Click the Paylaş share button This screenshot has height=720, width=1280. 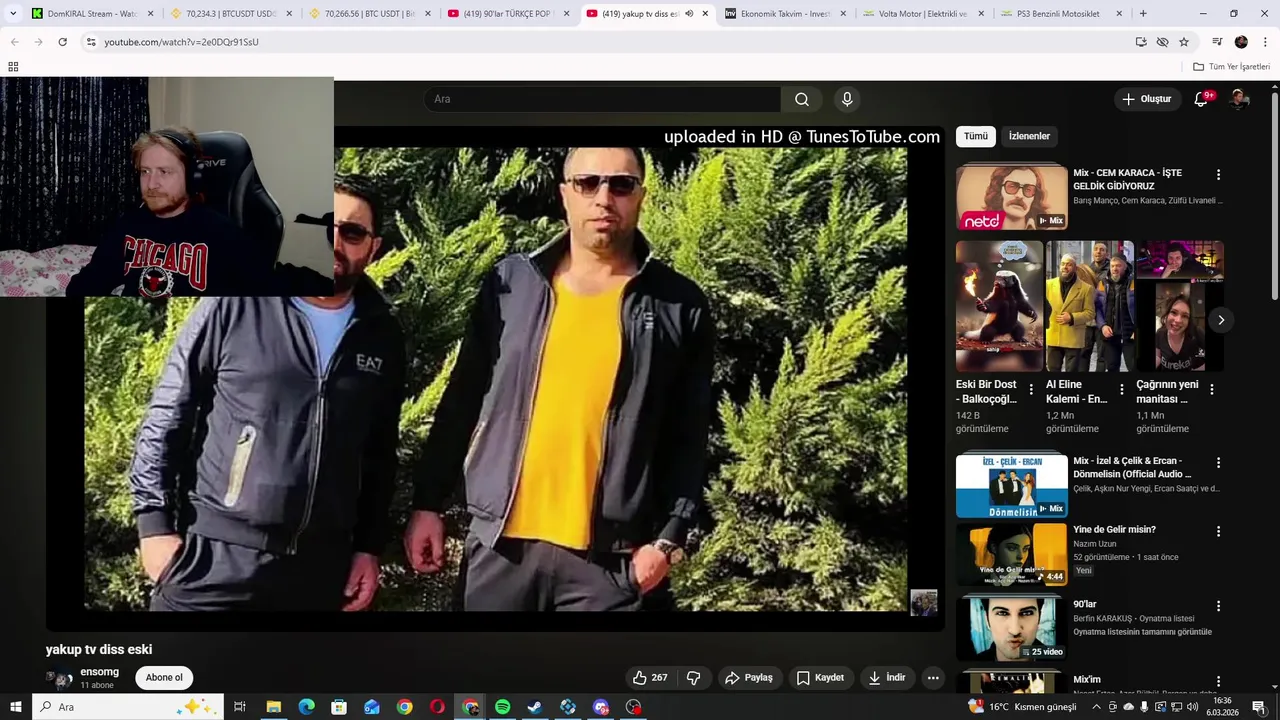[749, 678]
